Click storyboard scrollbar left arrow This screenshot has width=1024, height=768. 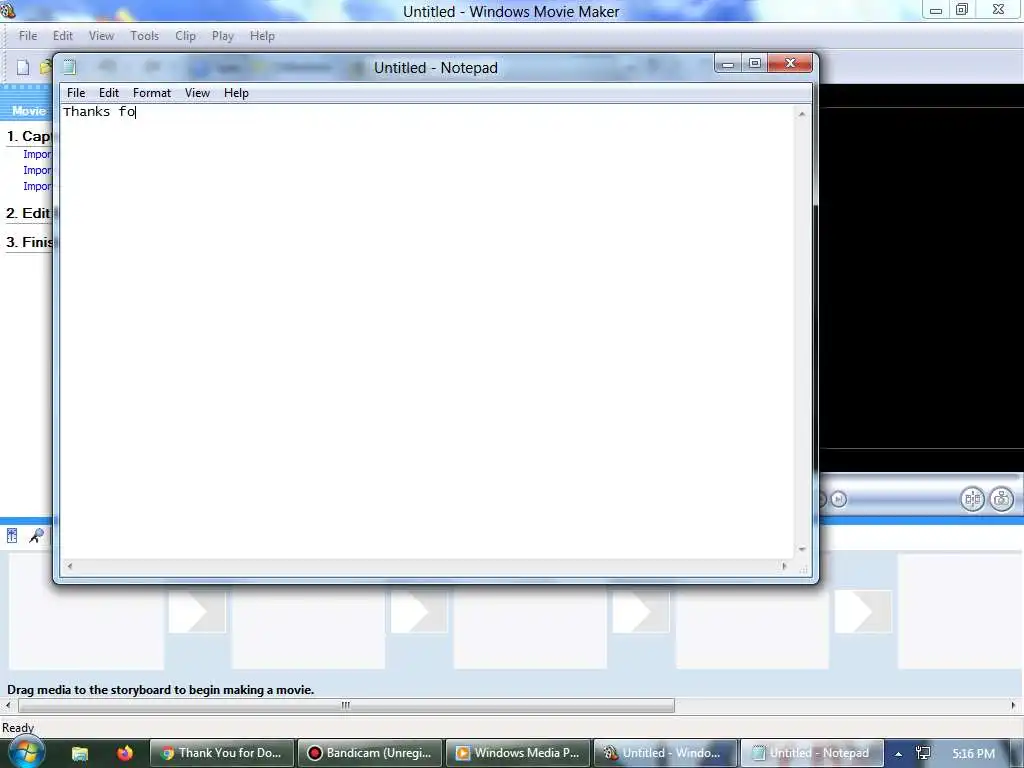pyautogui.click(x=8, y=705)
